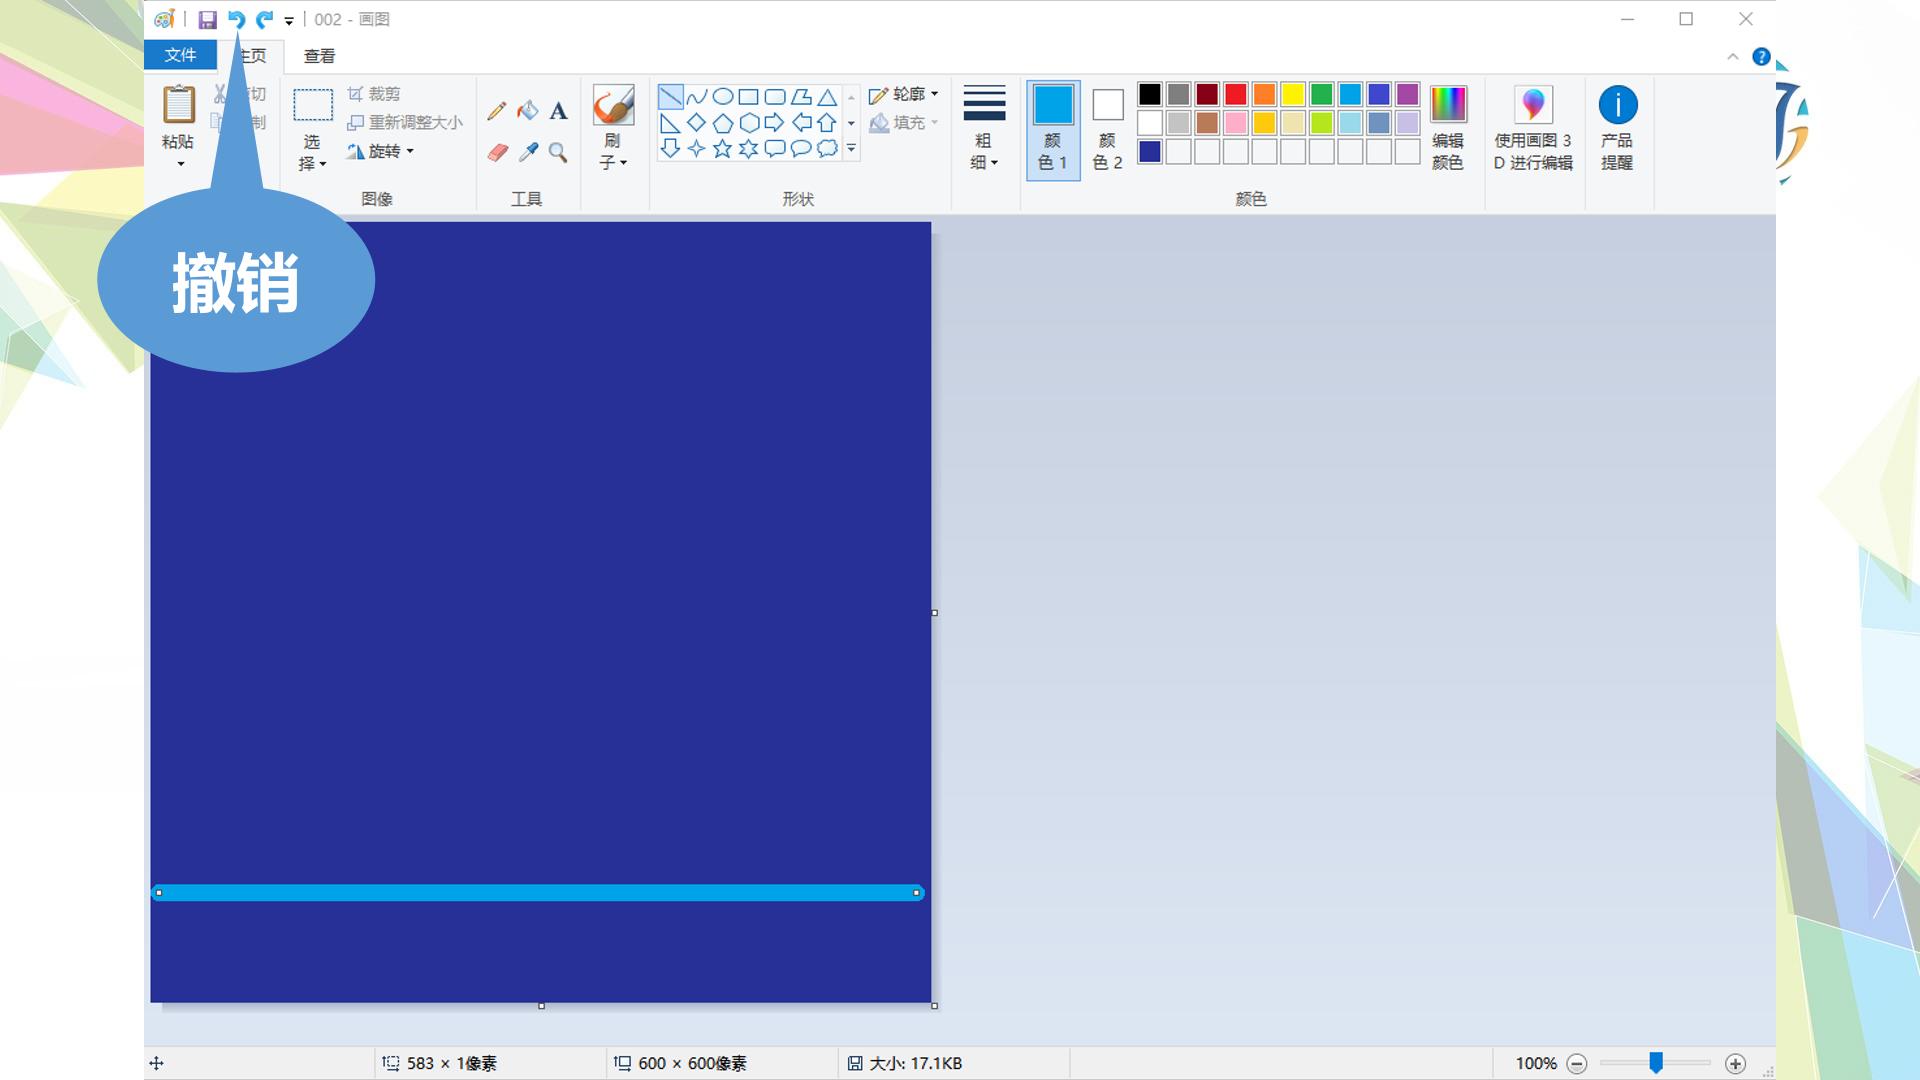Select the Color picker eyedropper tool
1920x1080 pixels.
click(528, 152)
